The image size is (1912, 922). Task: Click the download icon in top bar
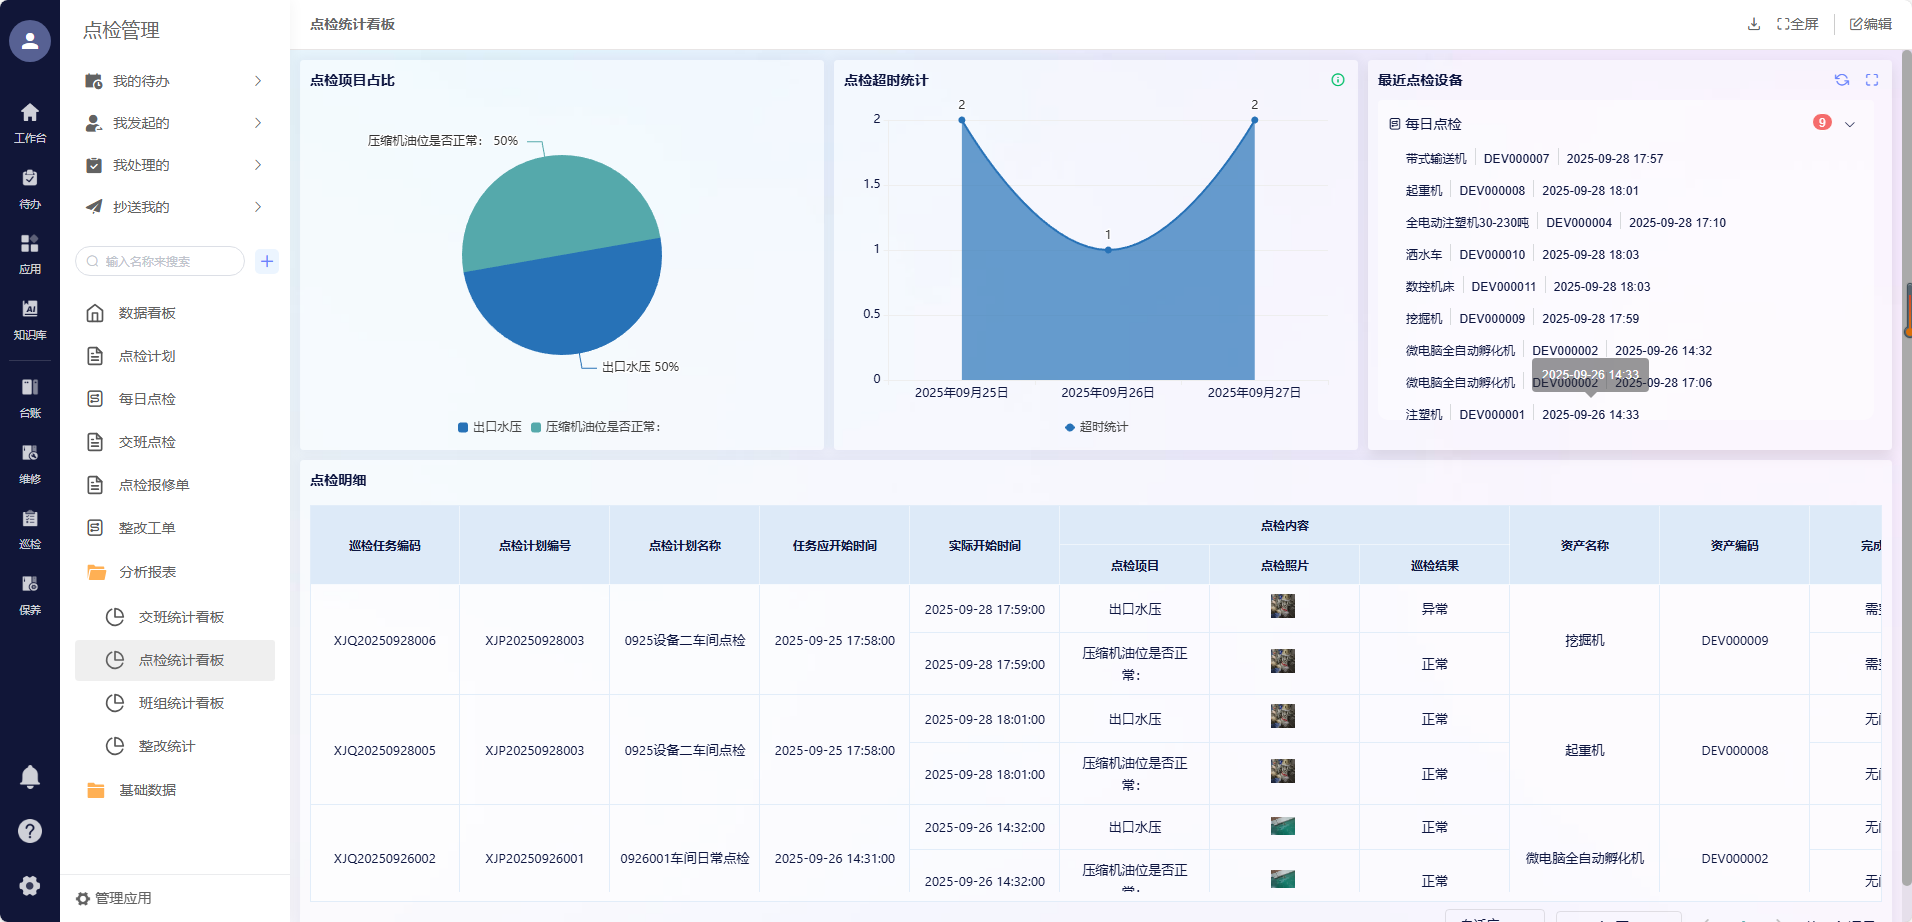[x=1753, y=24]
